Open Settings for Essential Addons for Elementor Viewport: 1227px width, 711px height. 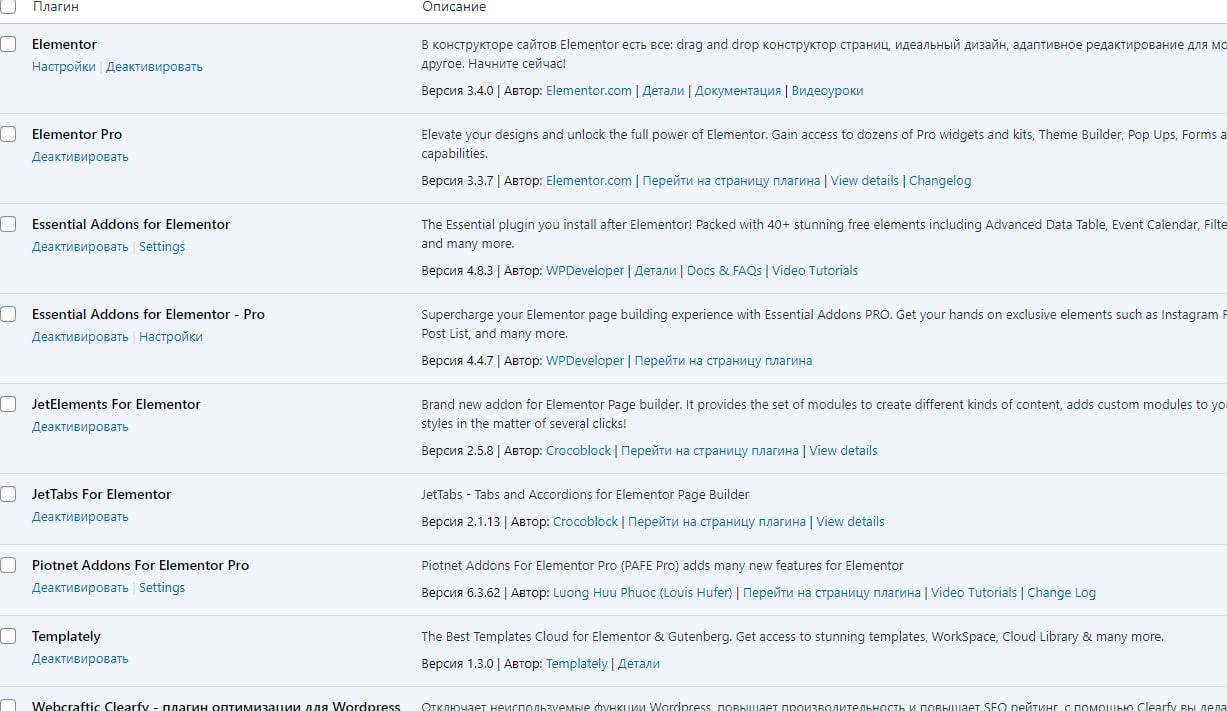click(x=162, y=247)
